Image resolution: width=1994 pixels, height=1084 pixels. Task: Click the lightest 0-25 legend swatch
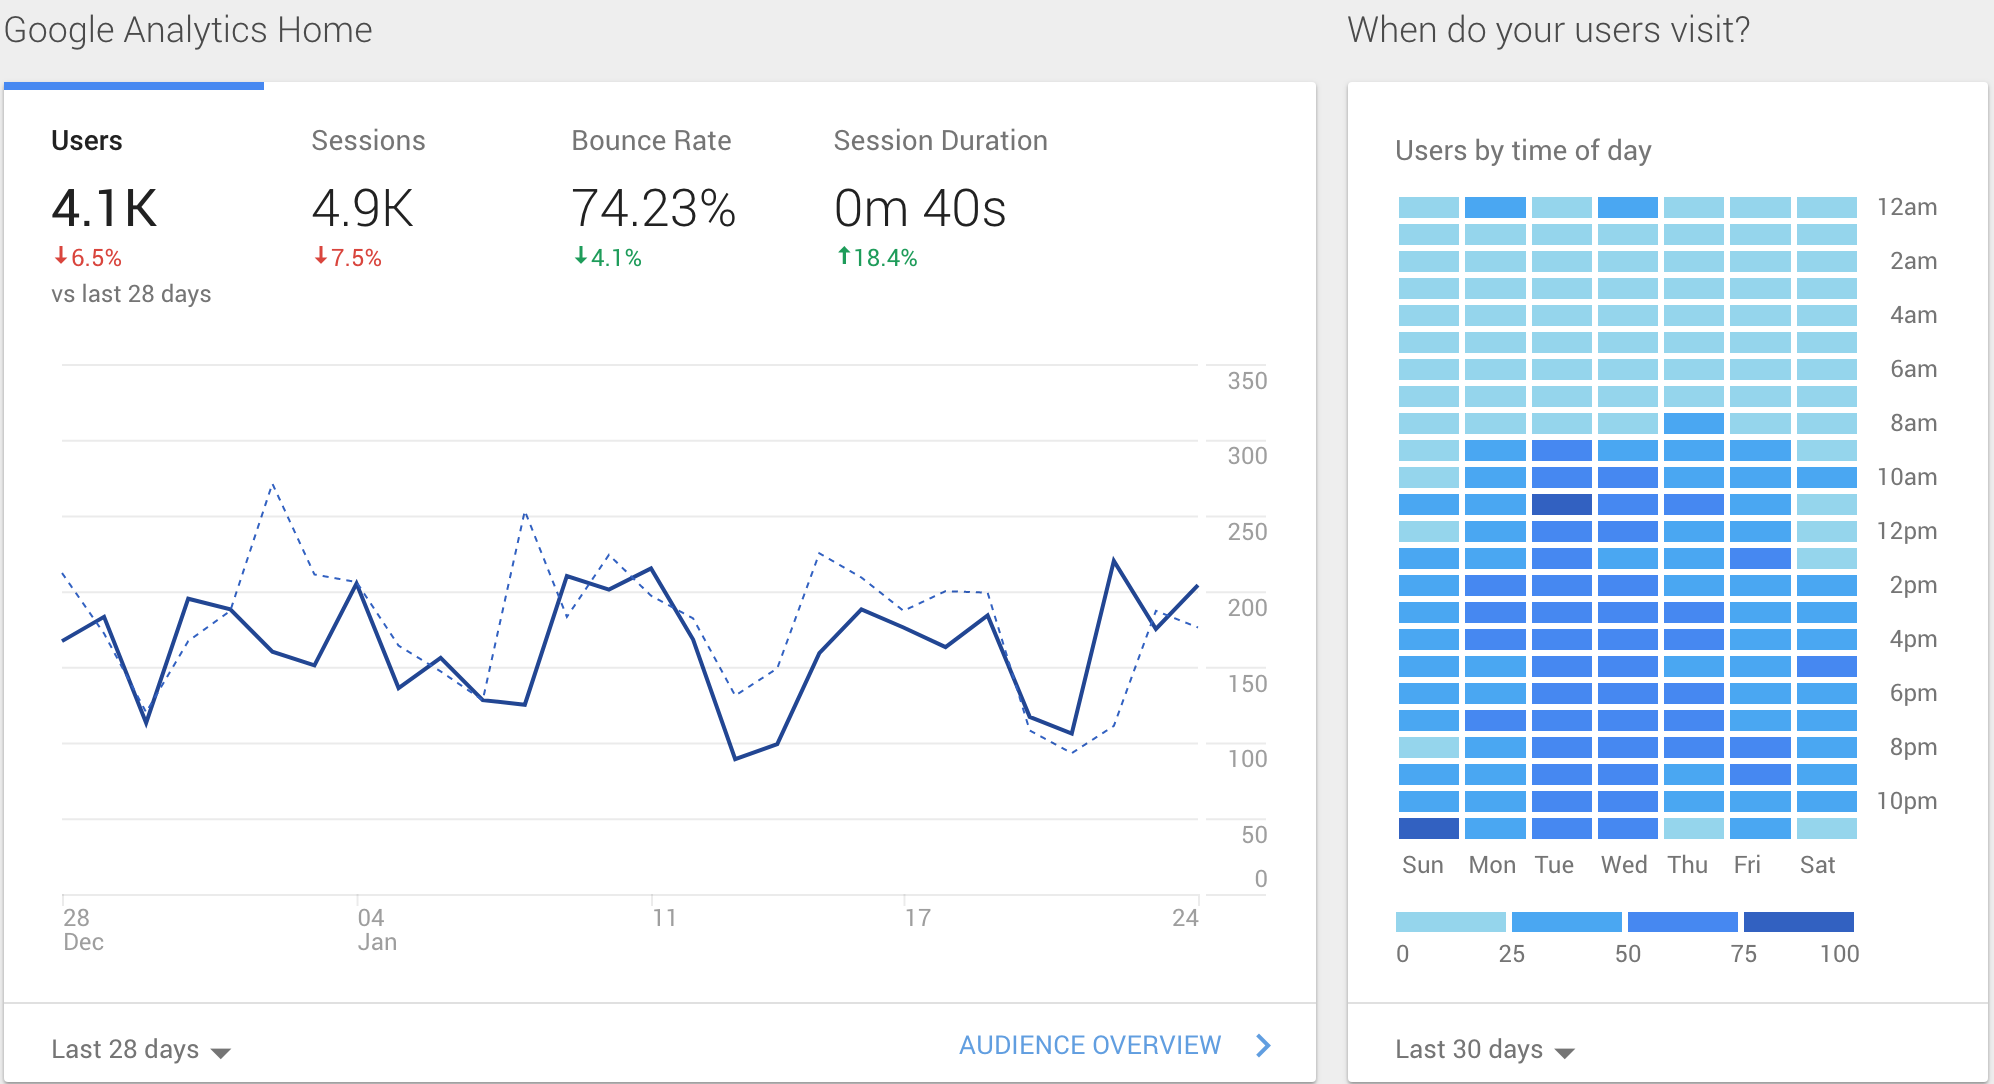click(1450, 921)
